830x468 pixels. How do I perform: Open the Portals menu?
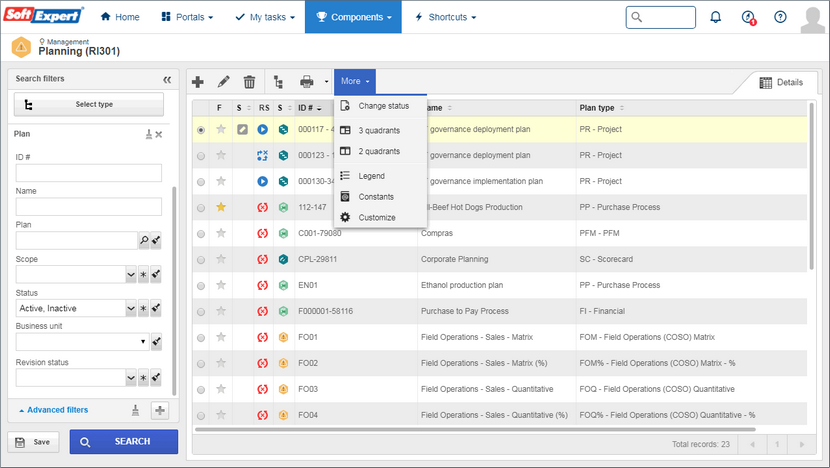[187, 17]
